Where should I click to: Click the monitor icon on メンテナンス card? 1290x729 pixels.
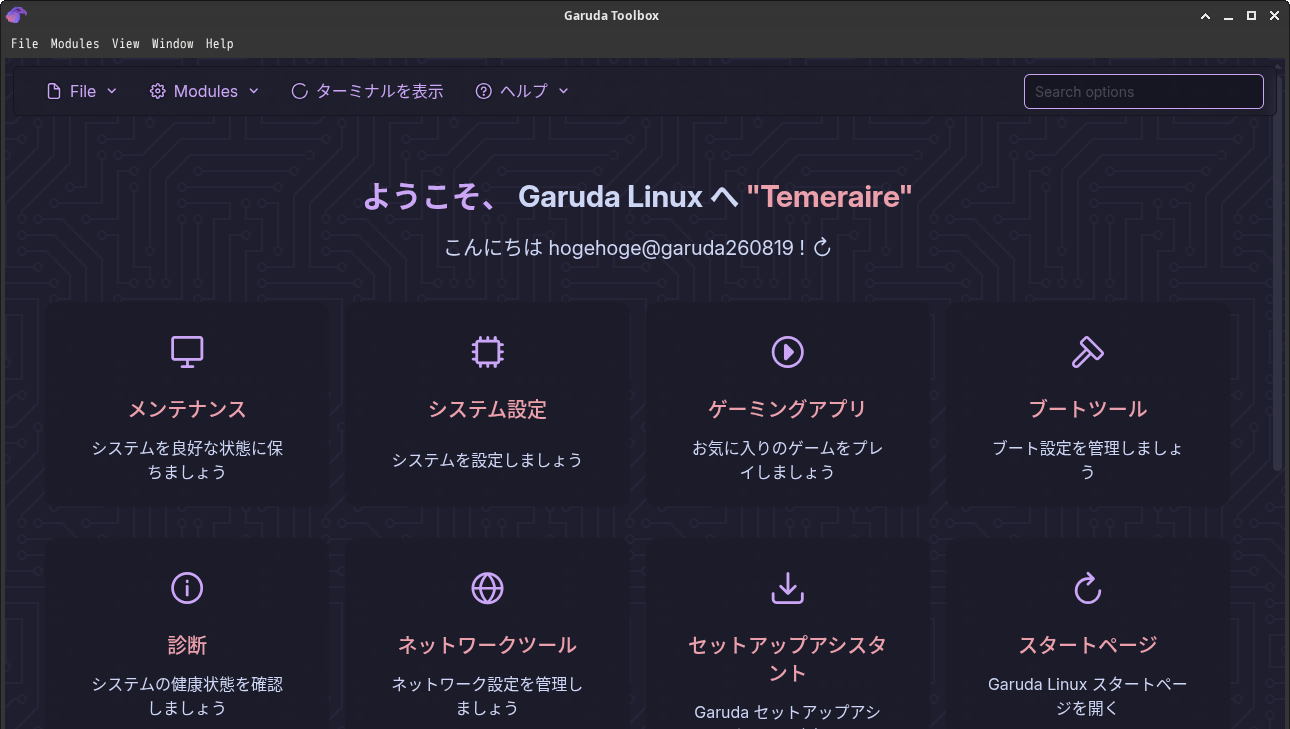[x=187, y=351]
